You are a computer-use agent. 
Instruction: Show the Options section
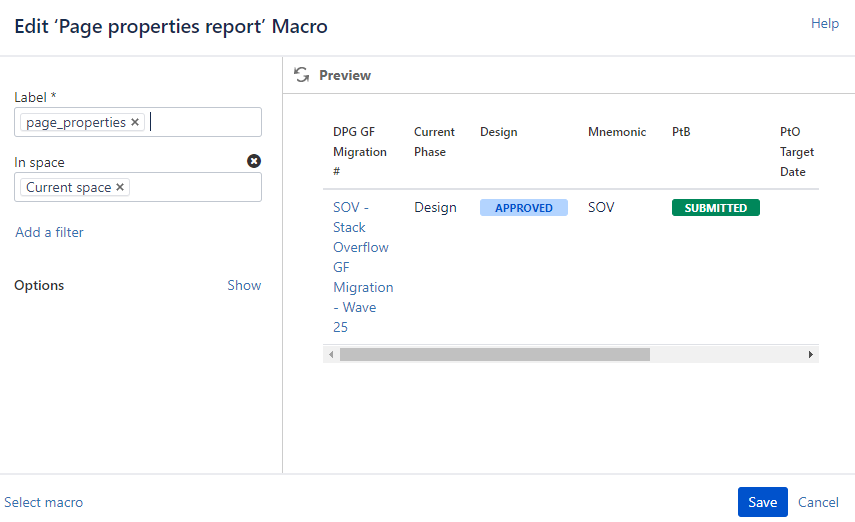(x=244, y=285)
